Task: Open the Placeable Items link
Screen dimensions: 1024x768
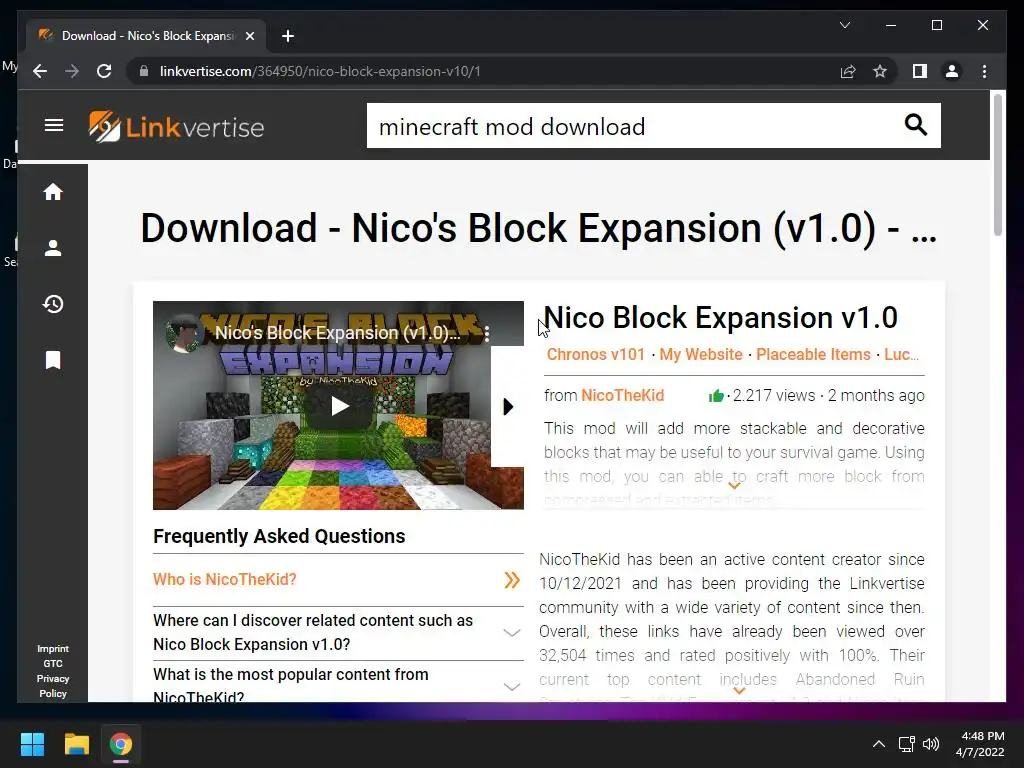Action: 813,355
